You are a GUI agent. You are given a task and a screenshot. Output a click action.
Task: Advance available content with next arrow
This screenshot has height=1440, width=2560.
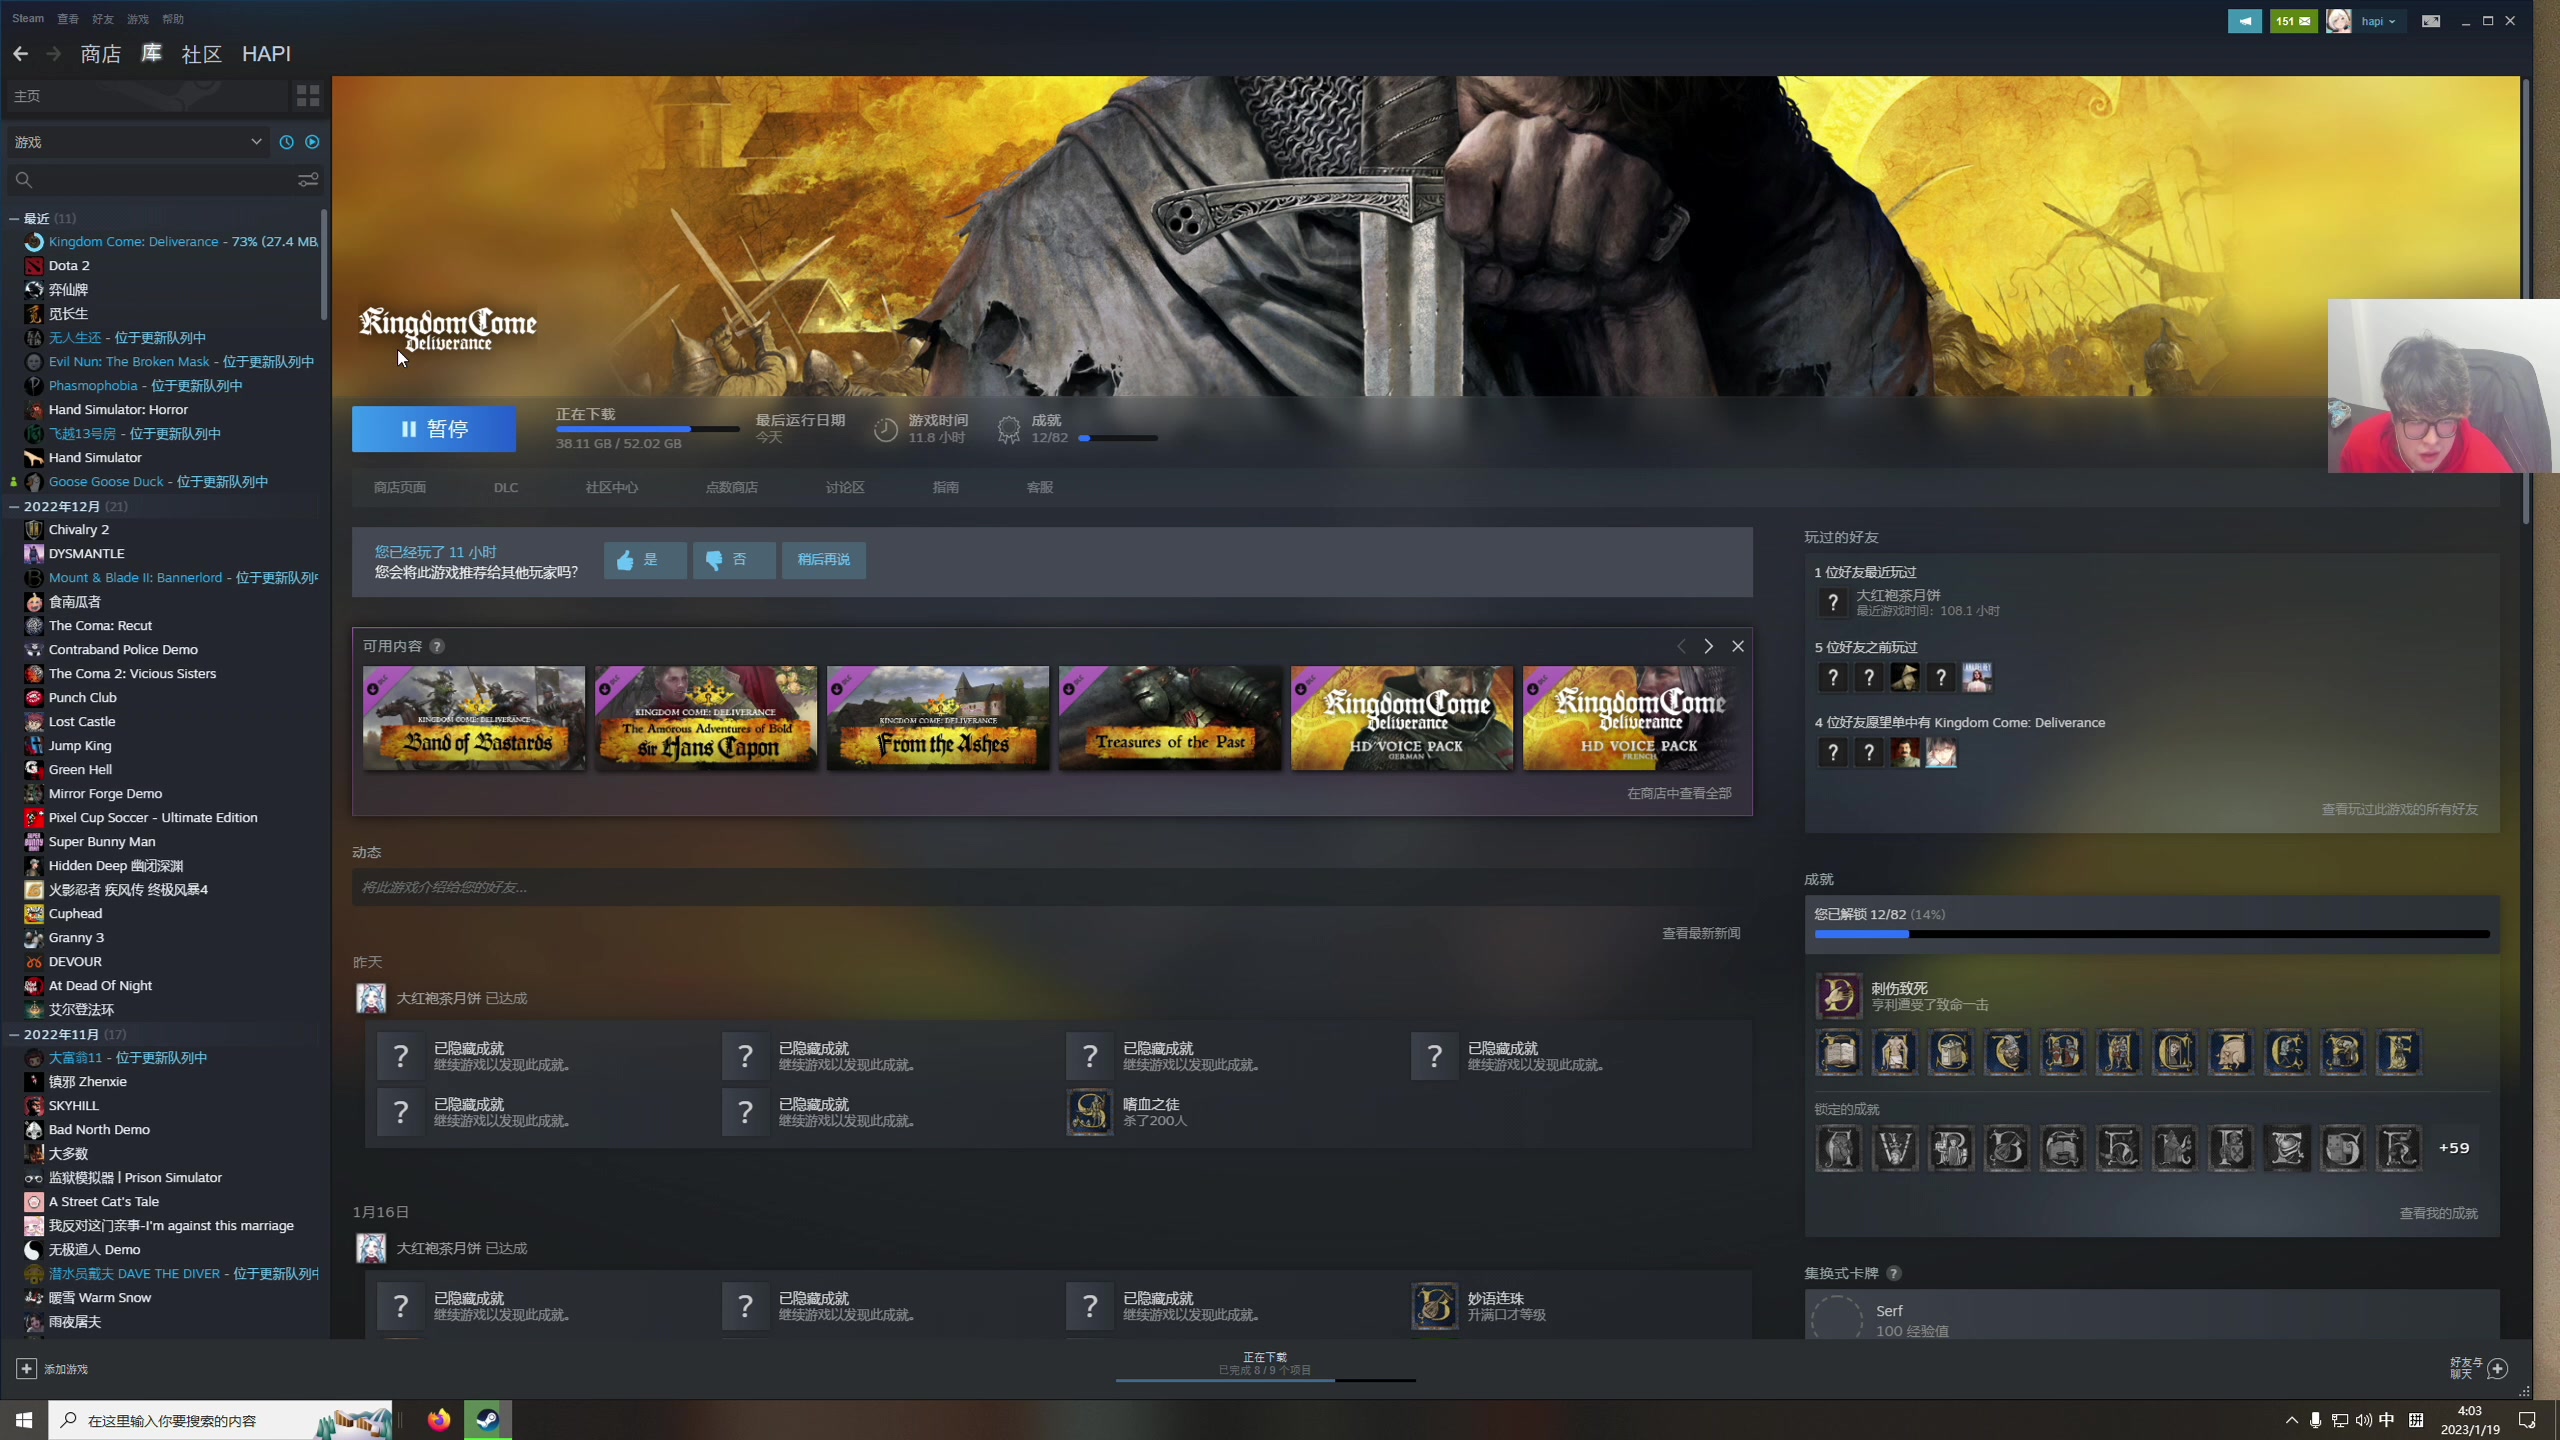1709,646
